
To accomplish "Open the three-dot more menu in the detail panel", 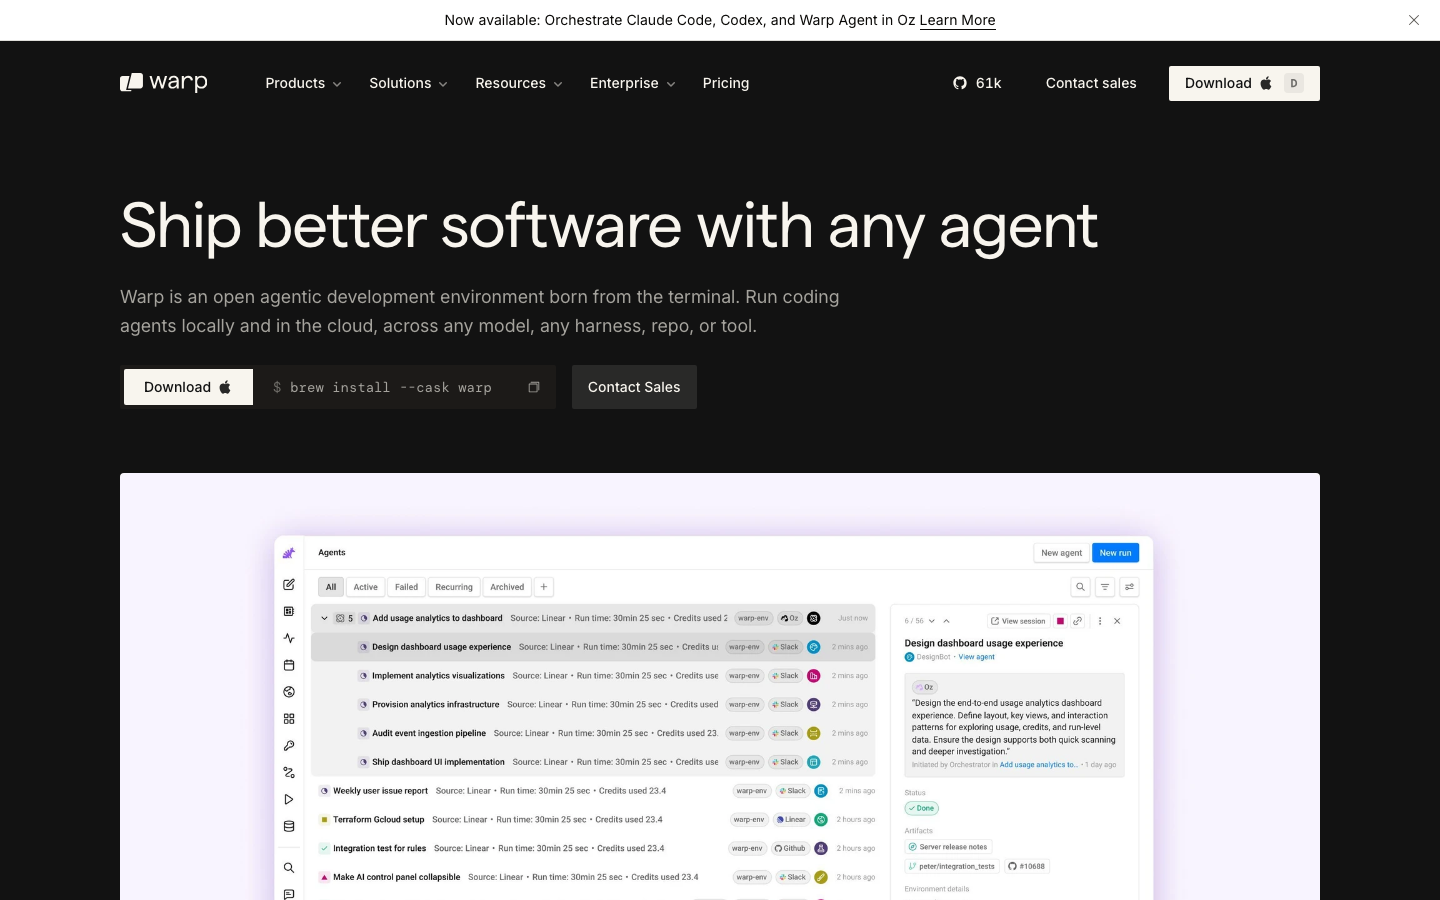I will 1100,621.
